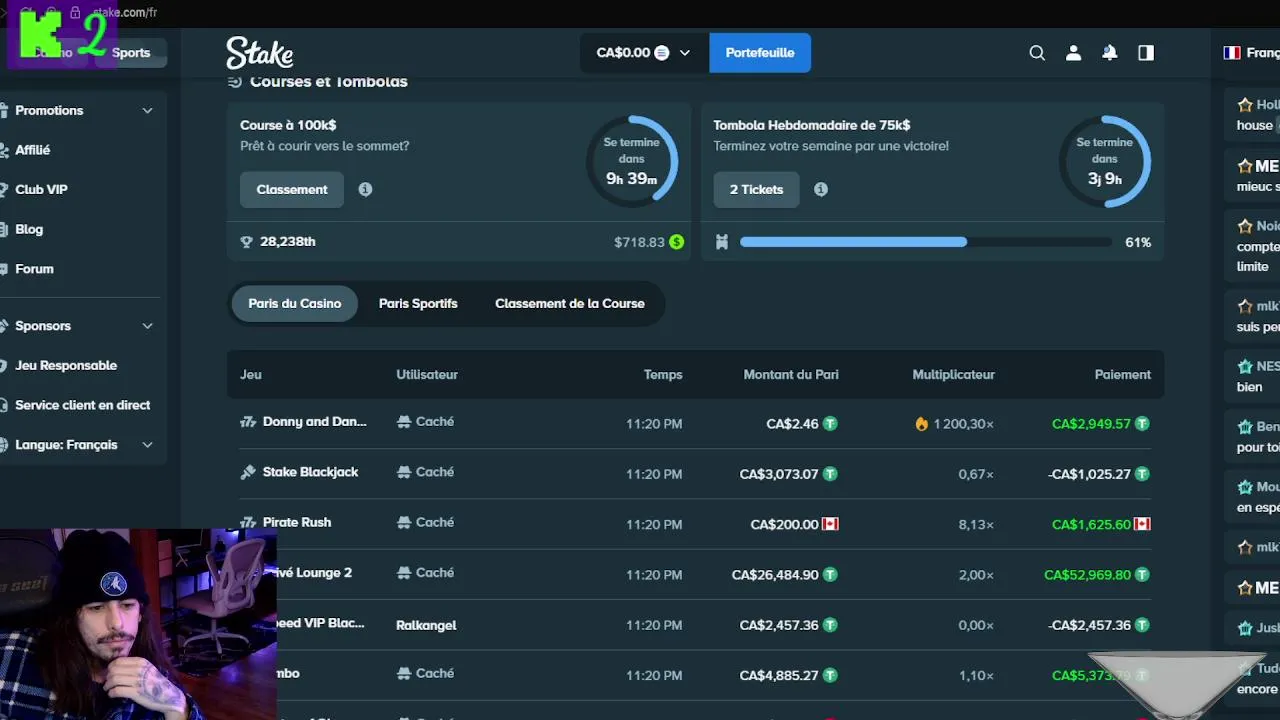The height and width of the screenshot is (720, 1280).
Task: Click the Stake logo
Action: [x=260, y=52]
